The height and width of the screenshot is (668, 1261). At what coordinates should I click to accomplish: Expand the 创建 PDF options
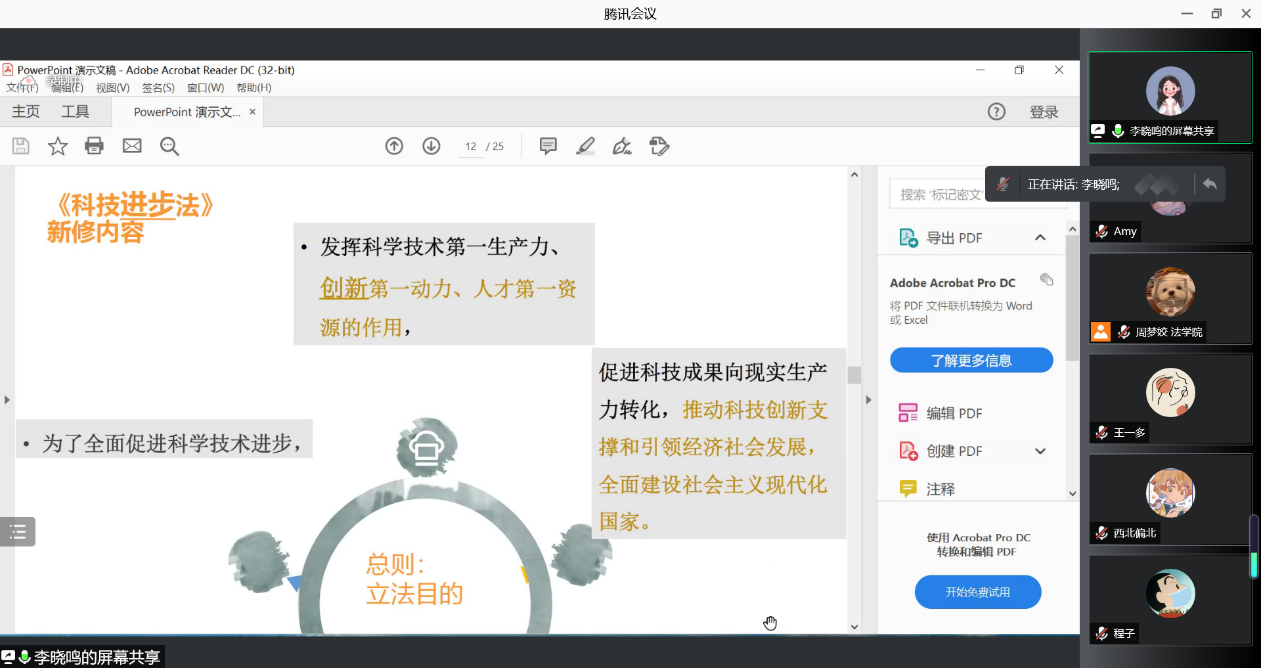tap(1040, 451)
